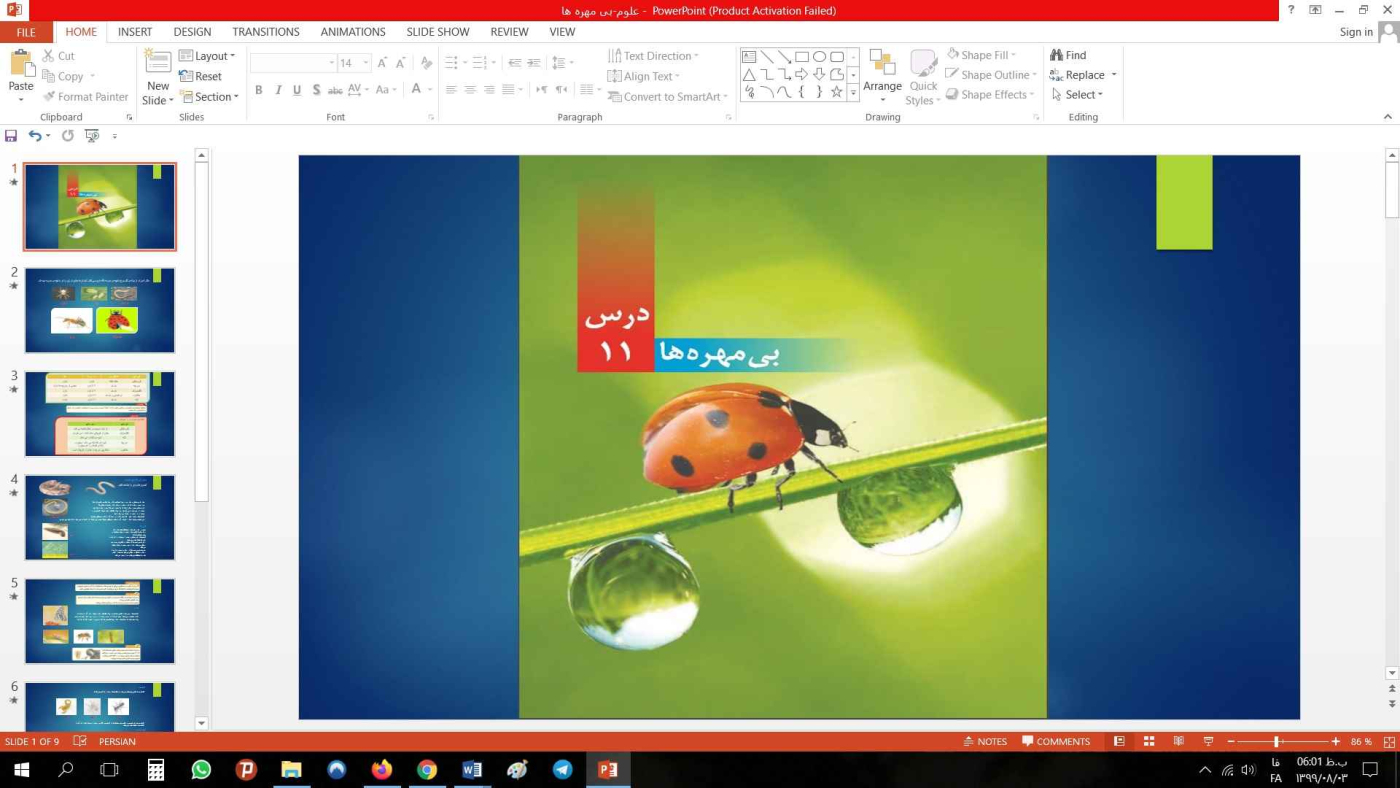Image resolution: width=1400 pixels, height=788 pixels.
Task: Select slide 3 thumbnail
Action: coord(100,414)
